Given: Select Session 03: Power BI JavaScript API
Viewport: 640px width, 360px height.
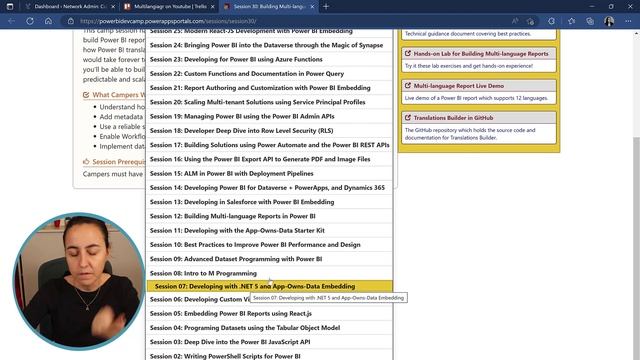Looking at the screenshot, I should (x=269, y=342).
